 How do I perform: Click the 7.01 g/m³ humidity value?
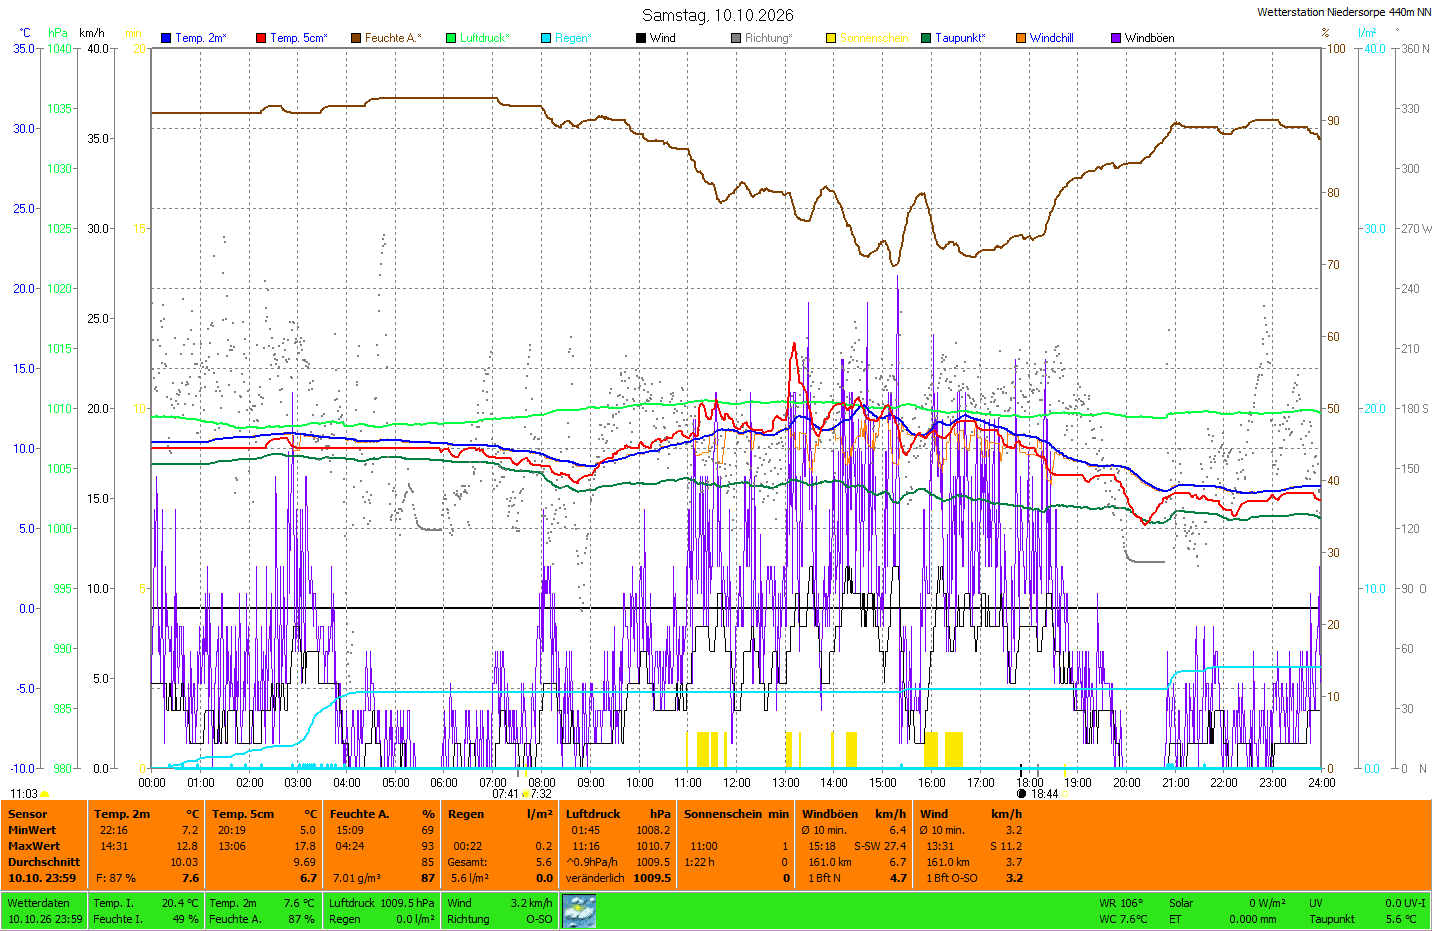click(x=356, y=878)
